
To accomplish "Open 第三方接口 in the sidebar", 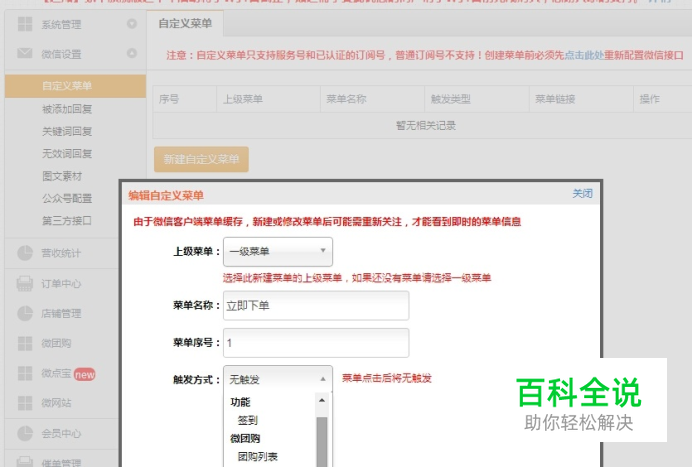I will click(x=67, y=220).
